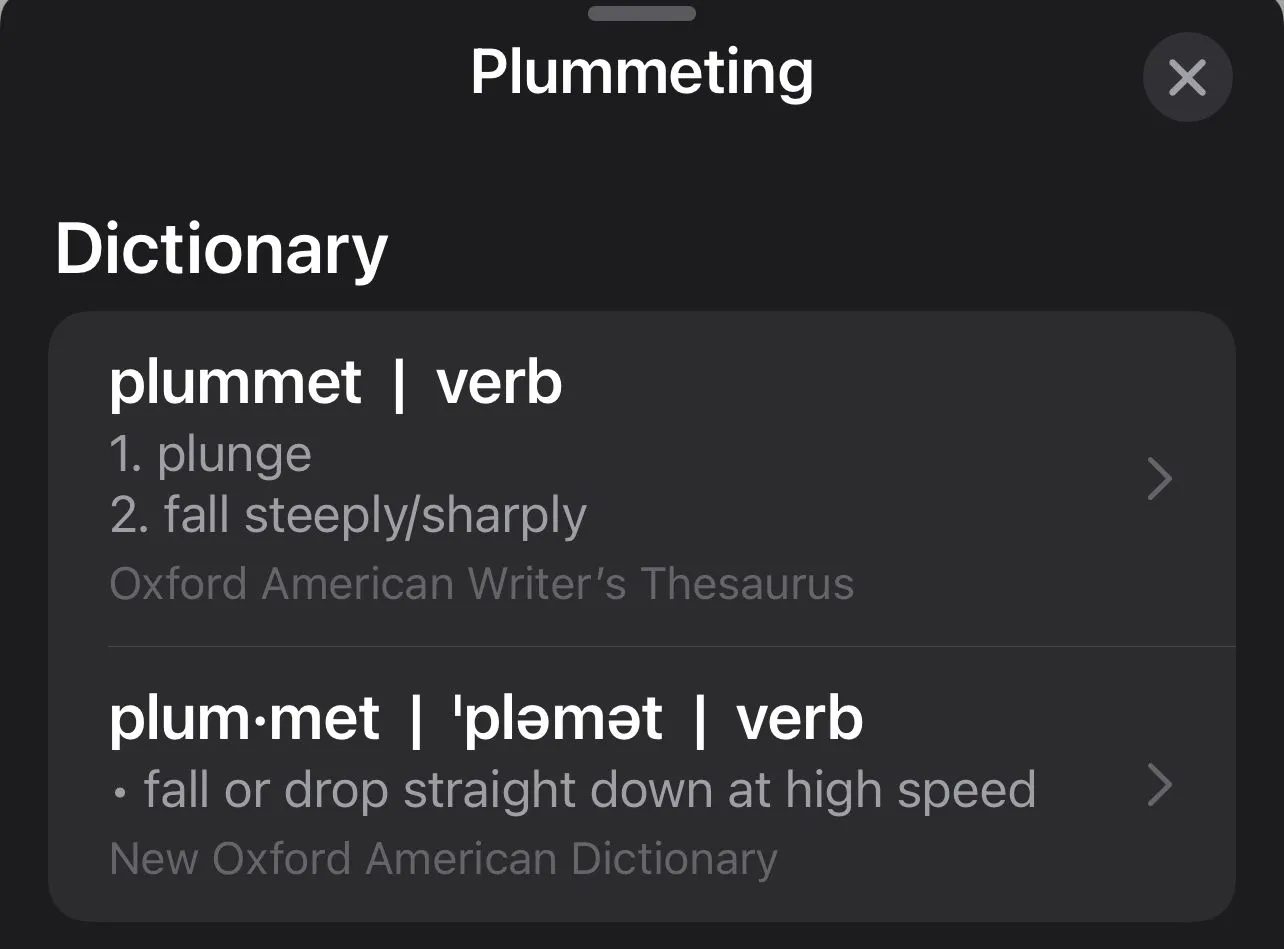Click the '1. plunge' synonym line
The height and width of the screenshot is (949, 1284).
210,454
